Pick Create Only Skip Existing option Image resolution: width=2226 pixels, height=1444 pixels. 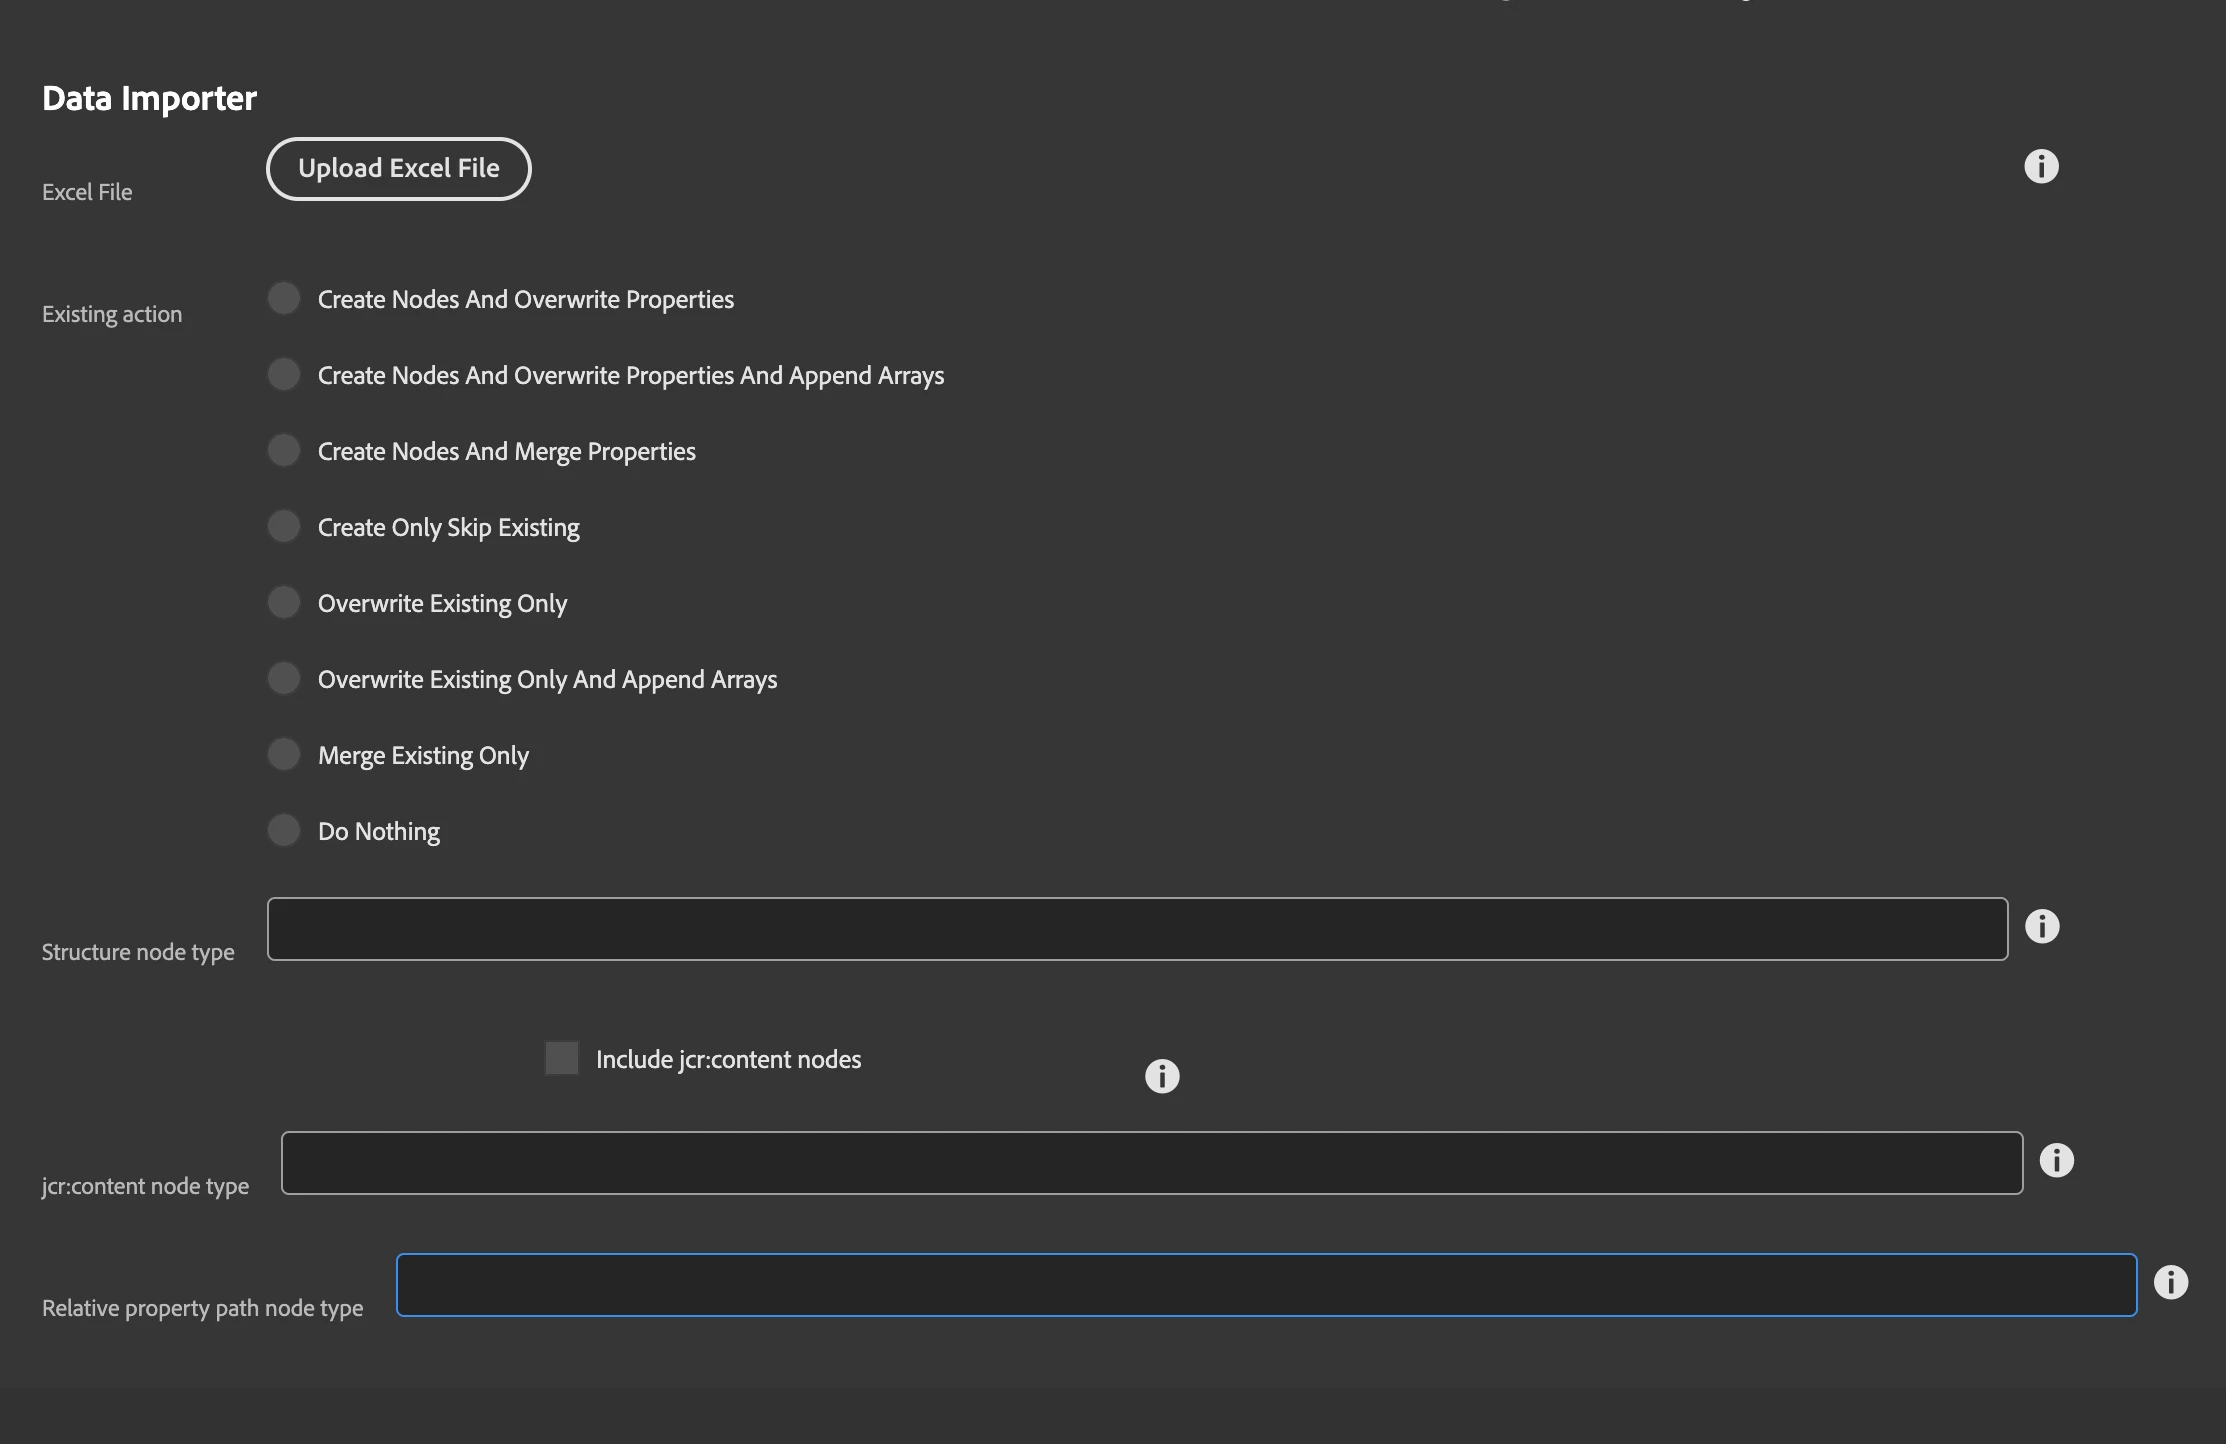(x=284, y=526)
